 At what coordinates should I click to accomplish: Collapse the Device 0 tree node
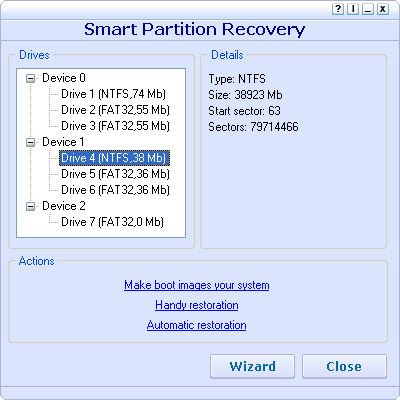tap(31, 79)
